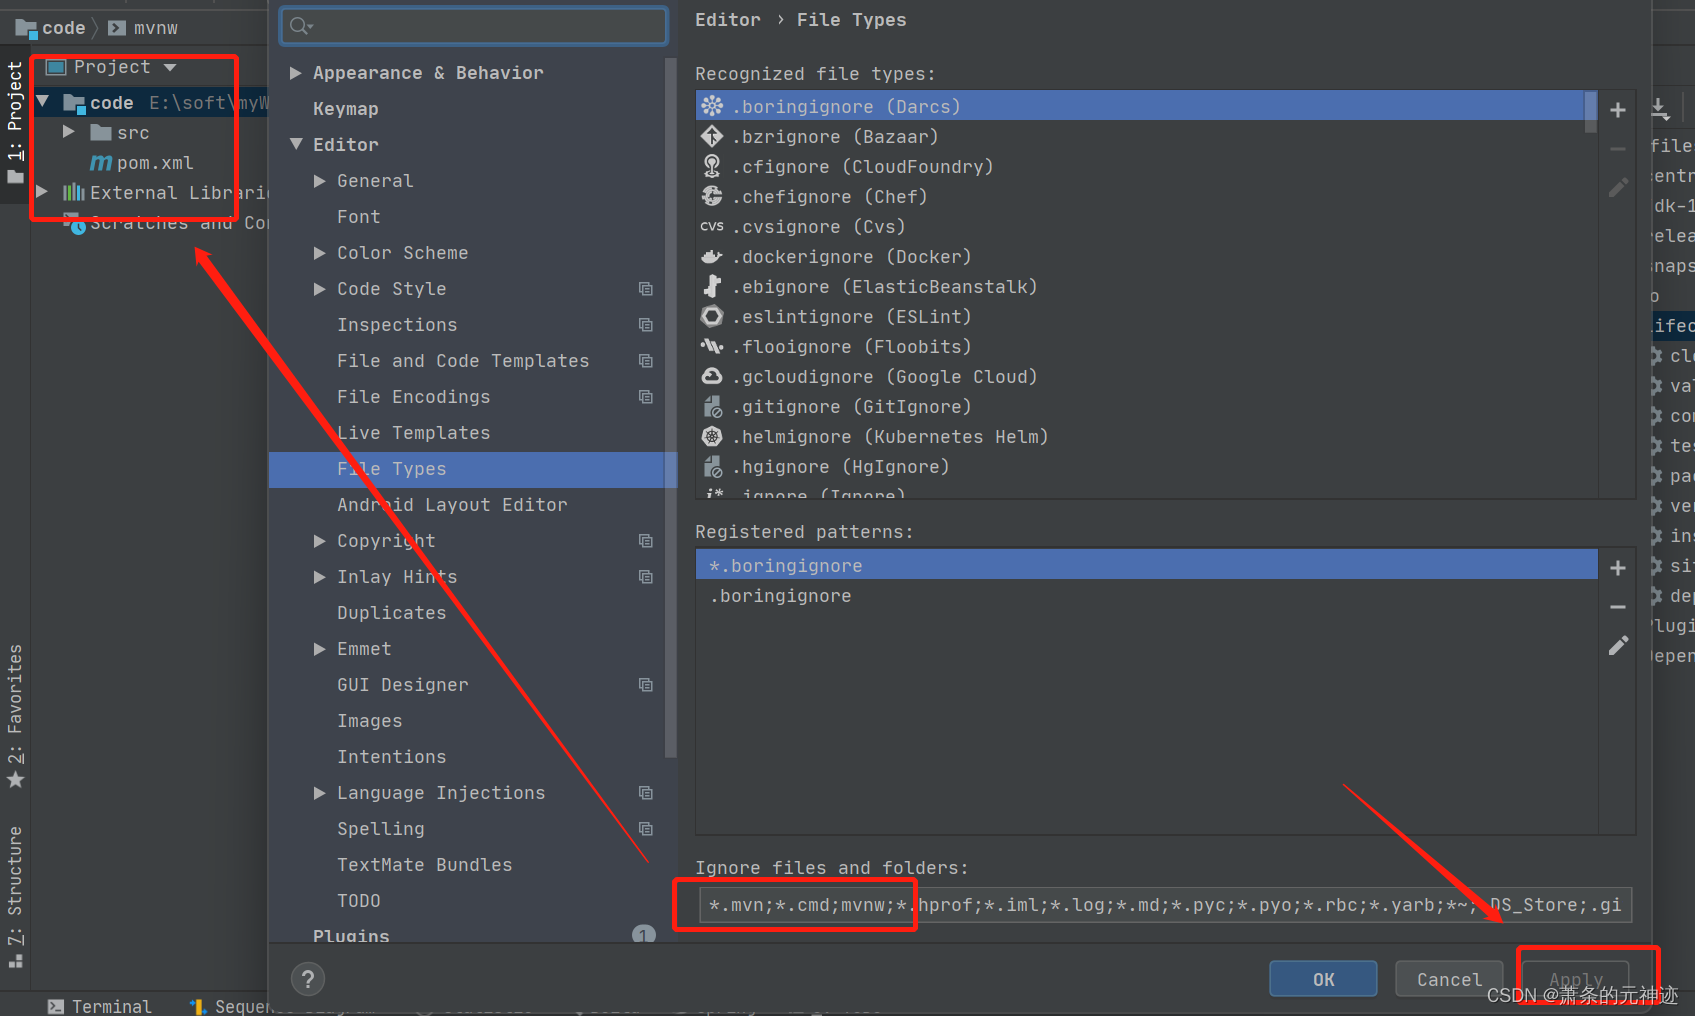Toggle the Project side tool window
Image resolution: width=1695 pixels, height=1016 pixels.
pyautogui.click(x=15, y=121)
